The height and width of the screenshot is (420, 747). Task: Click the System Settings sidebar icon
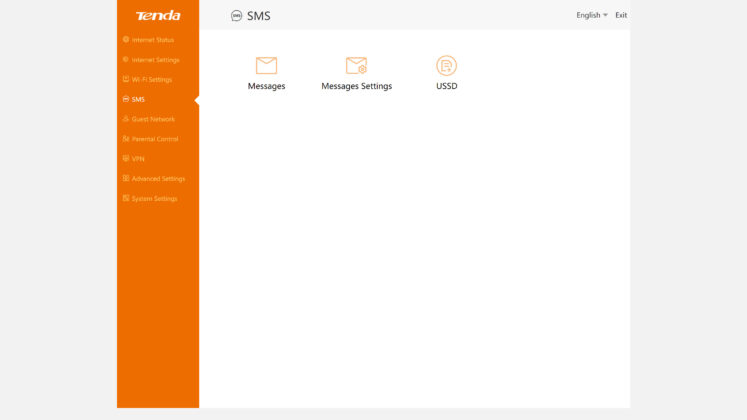126,198
